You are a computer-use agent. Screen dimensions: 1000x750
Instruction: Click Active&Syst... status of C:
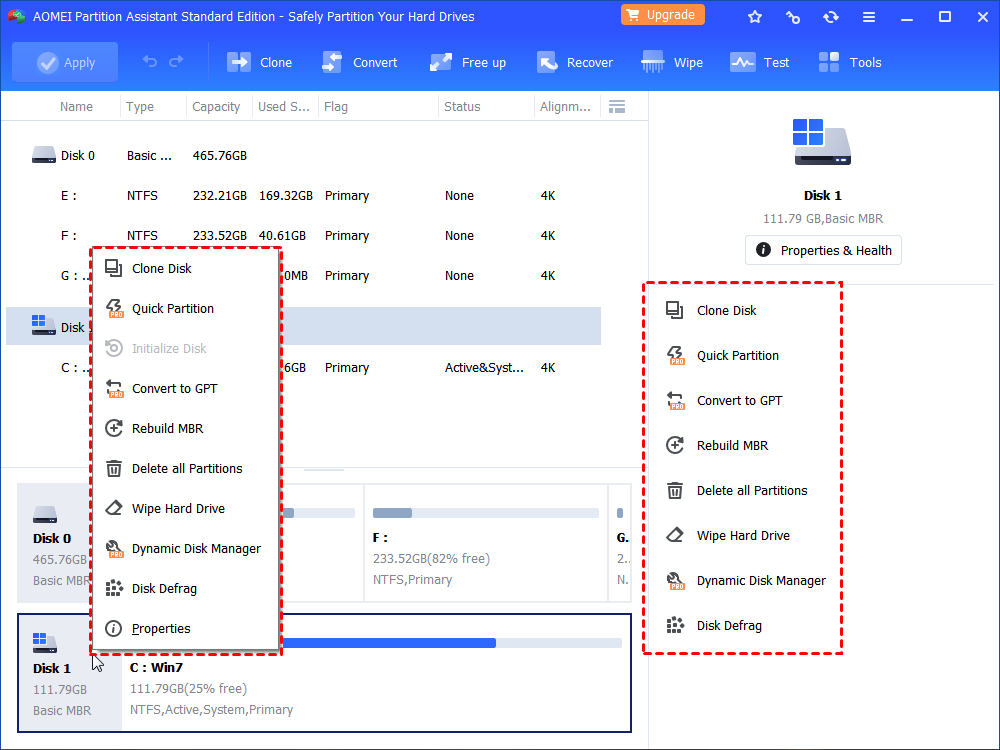pos(484,368)
